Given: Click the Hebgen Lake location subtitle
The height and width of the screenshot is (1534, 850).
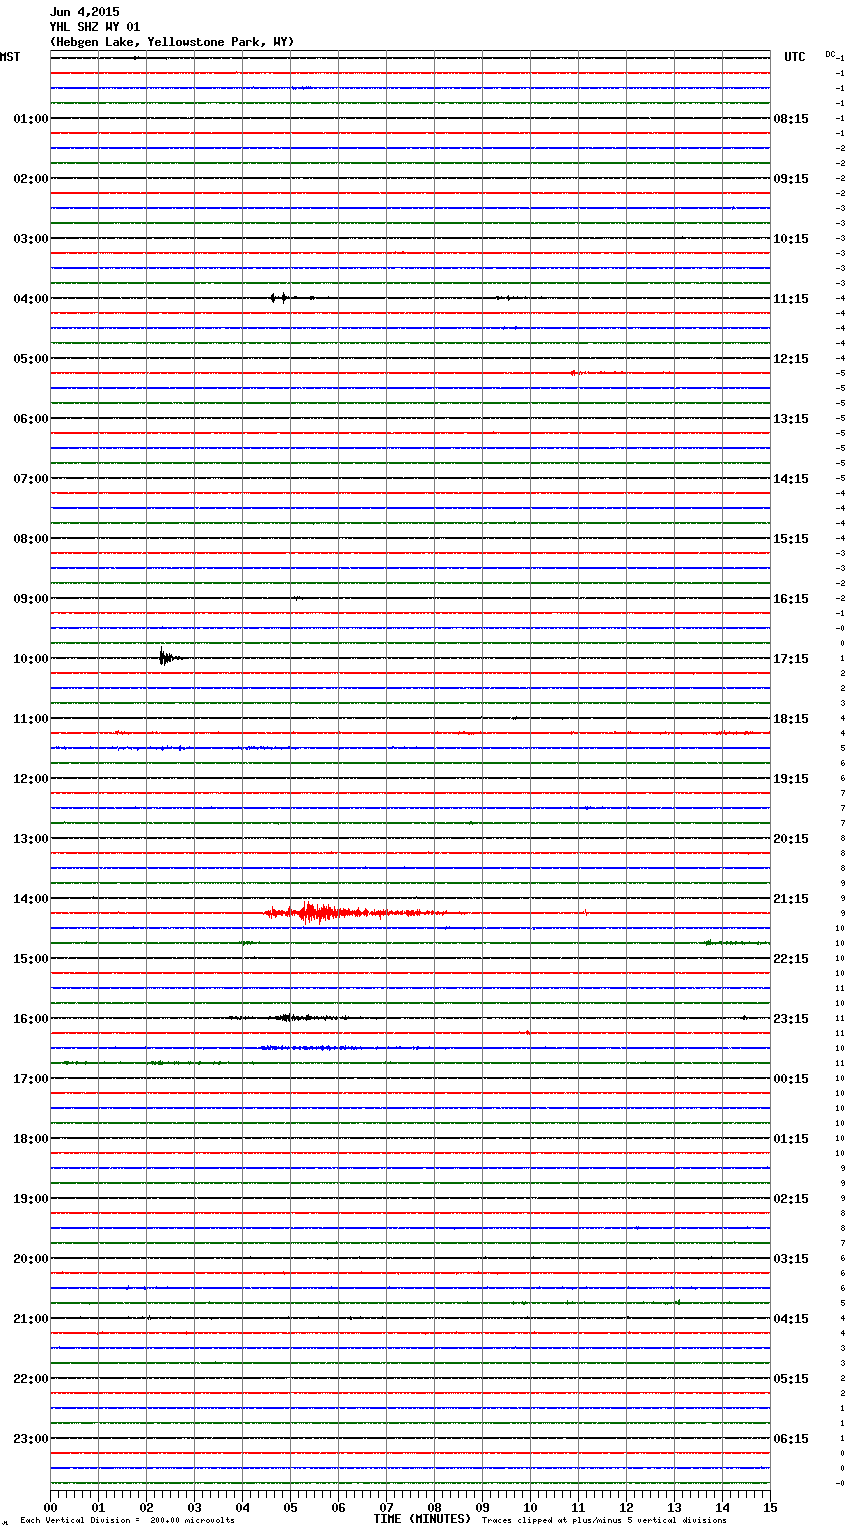Looking at the screenshot, I should pyautogui.click(x=172, y=42).
